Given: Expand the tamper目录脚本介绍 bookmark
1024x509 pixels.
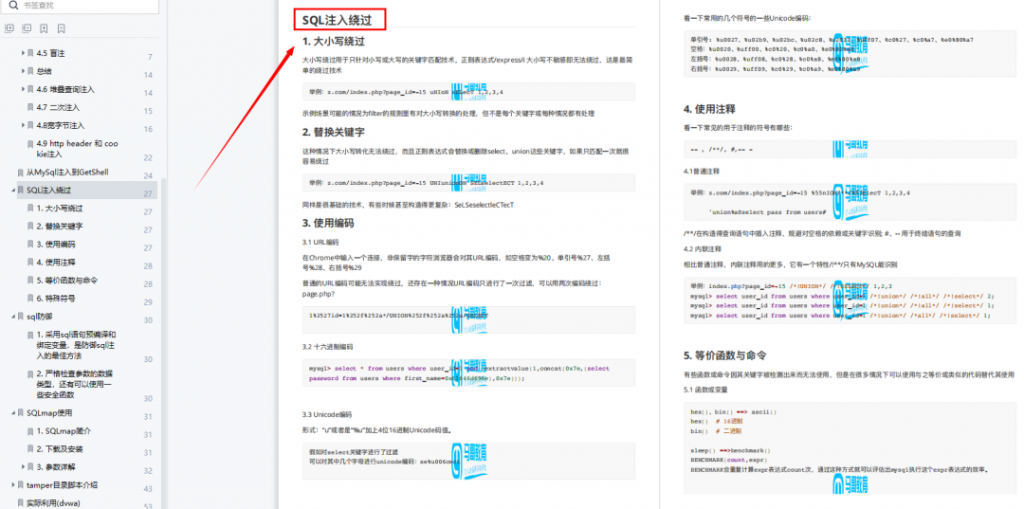Looking at the screenshot, I should pos(12,485).
